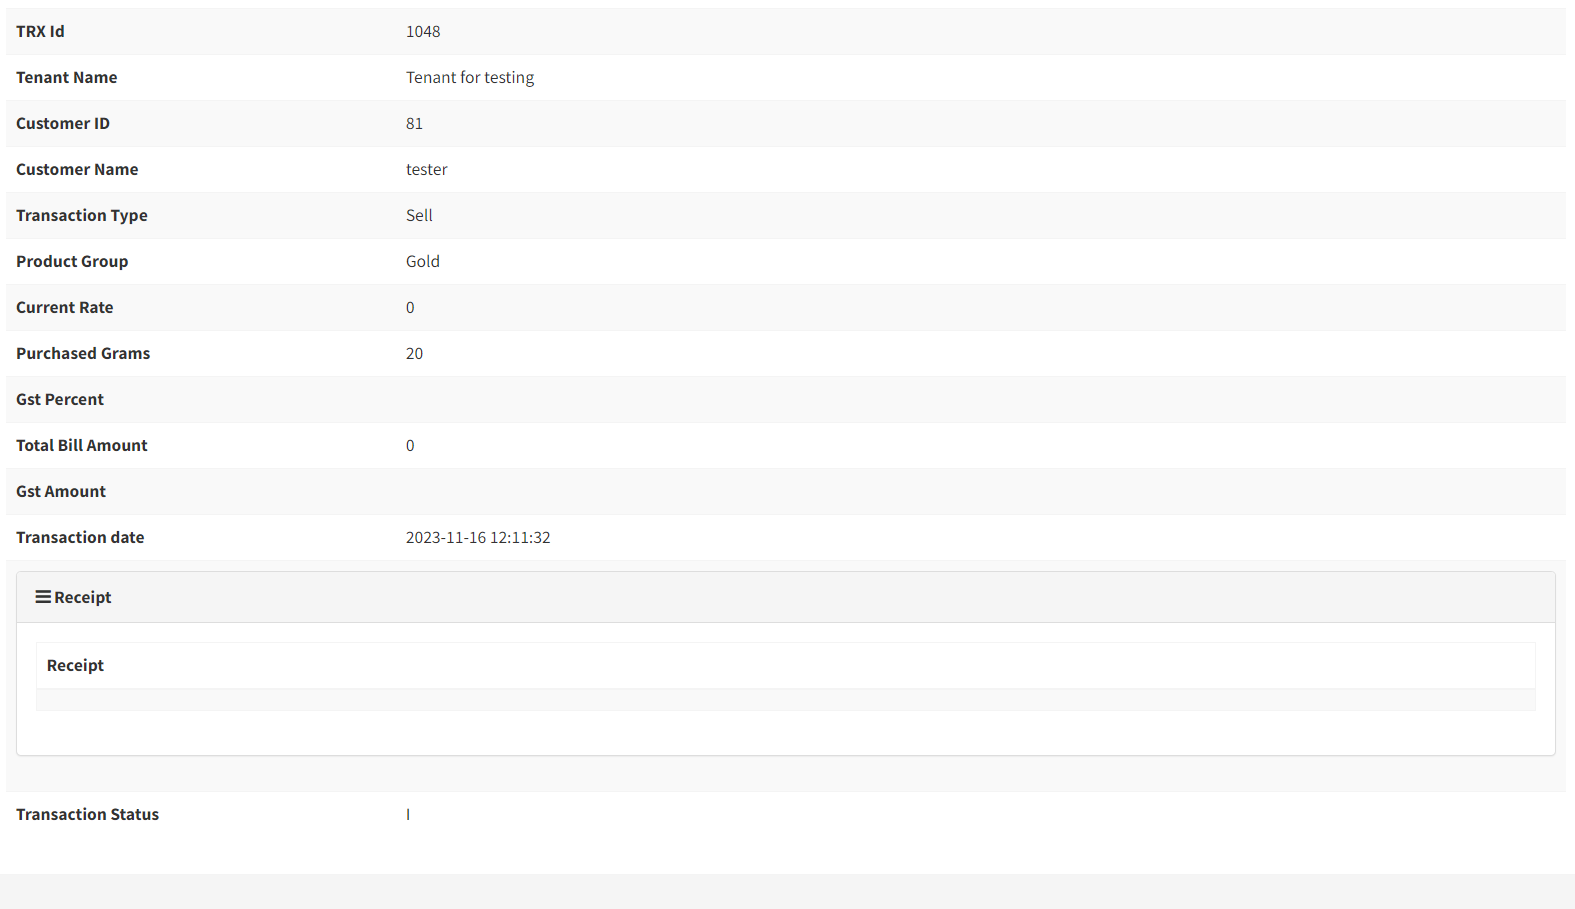Viewport: 1575px width, 909px height.
Task: Click the Transaction Status label
Action: (87, 815)
